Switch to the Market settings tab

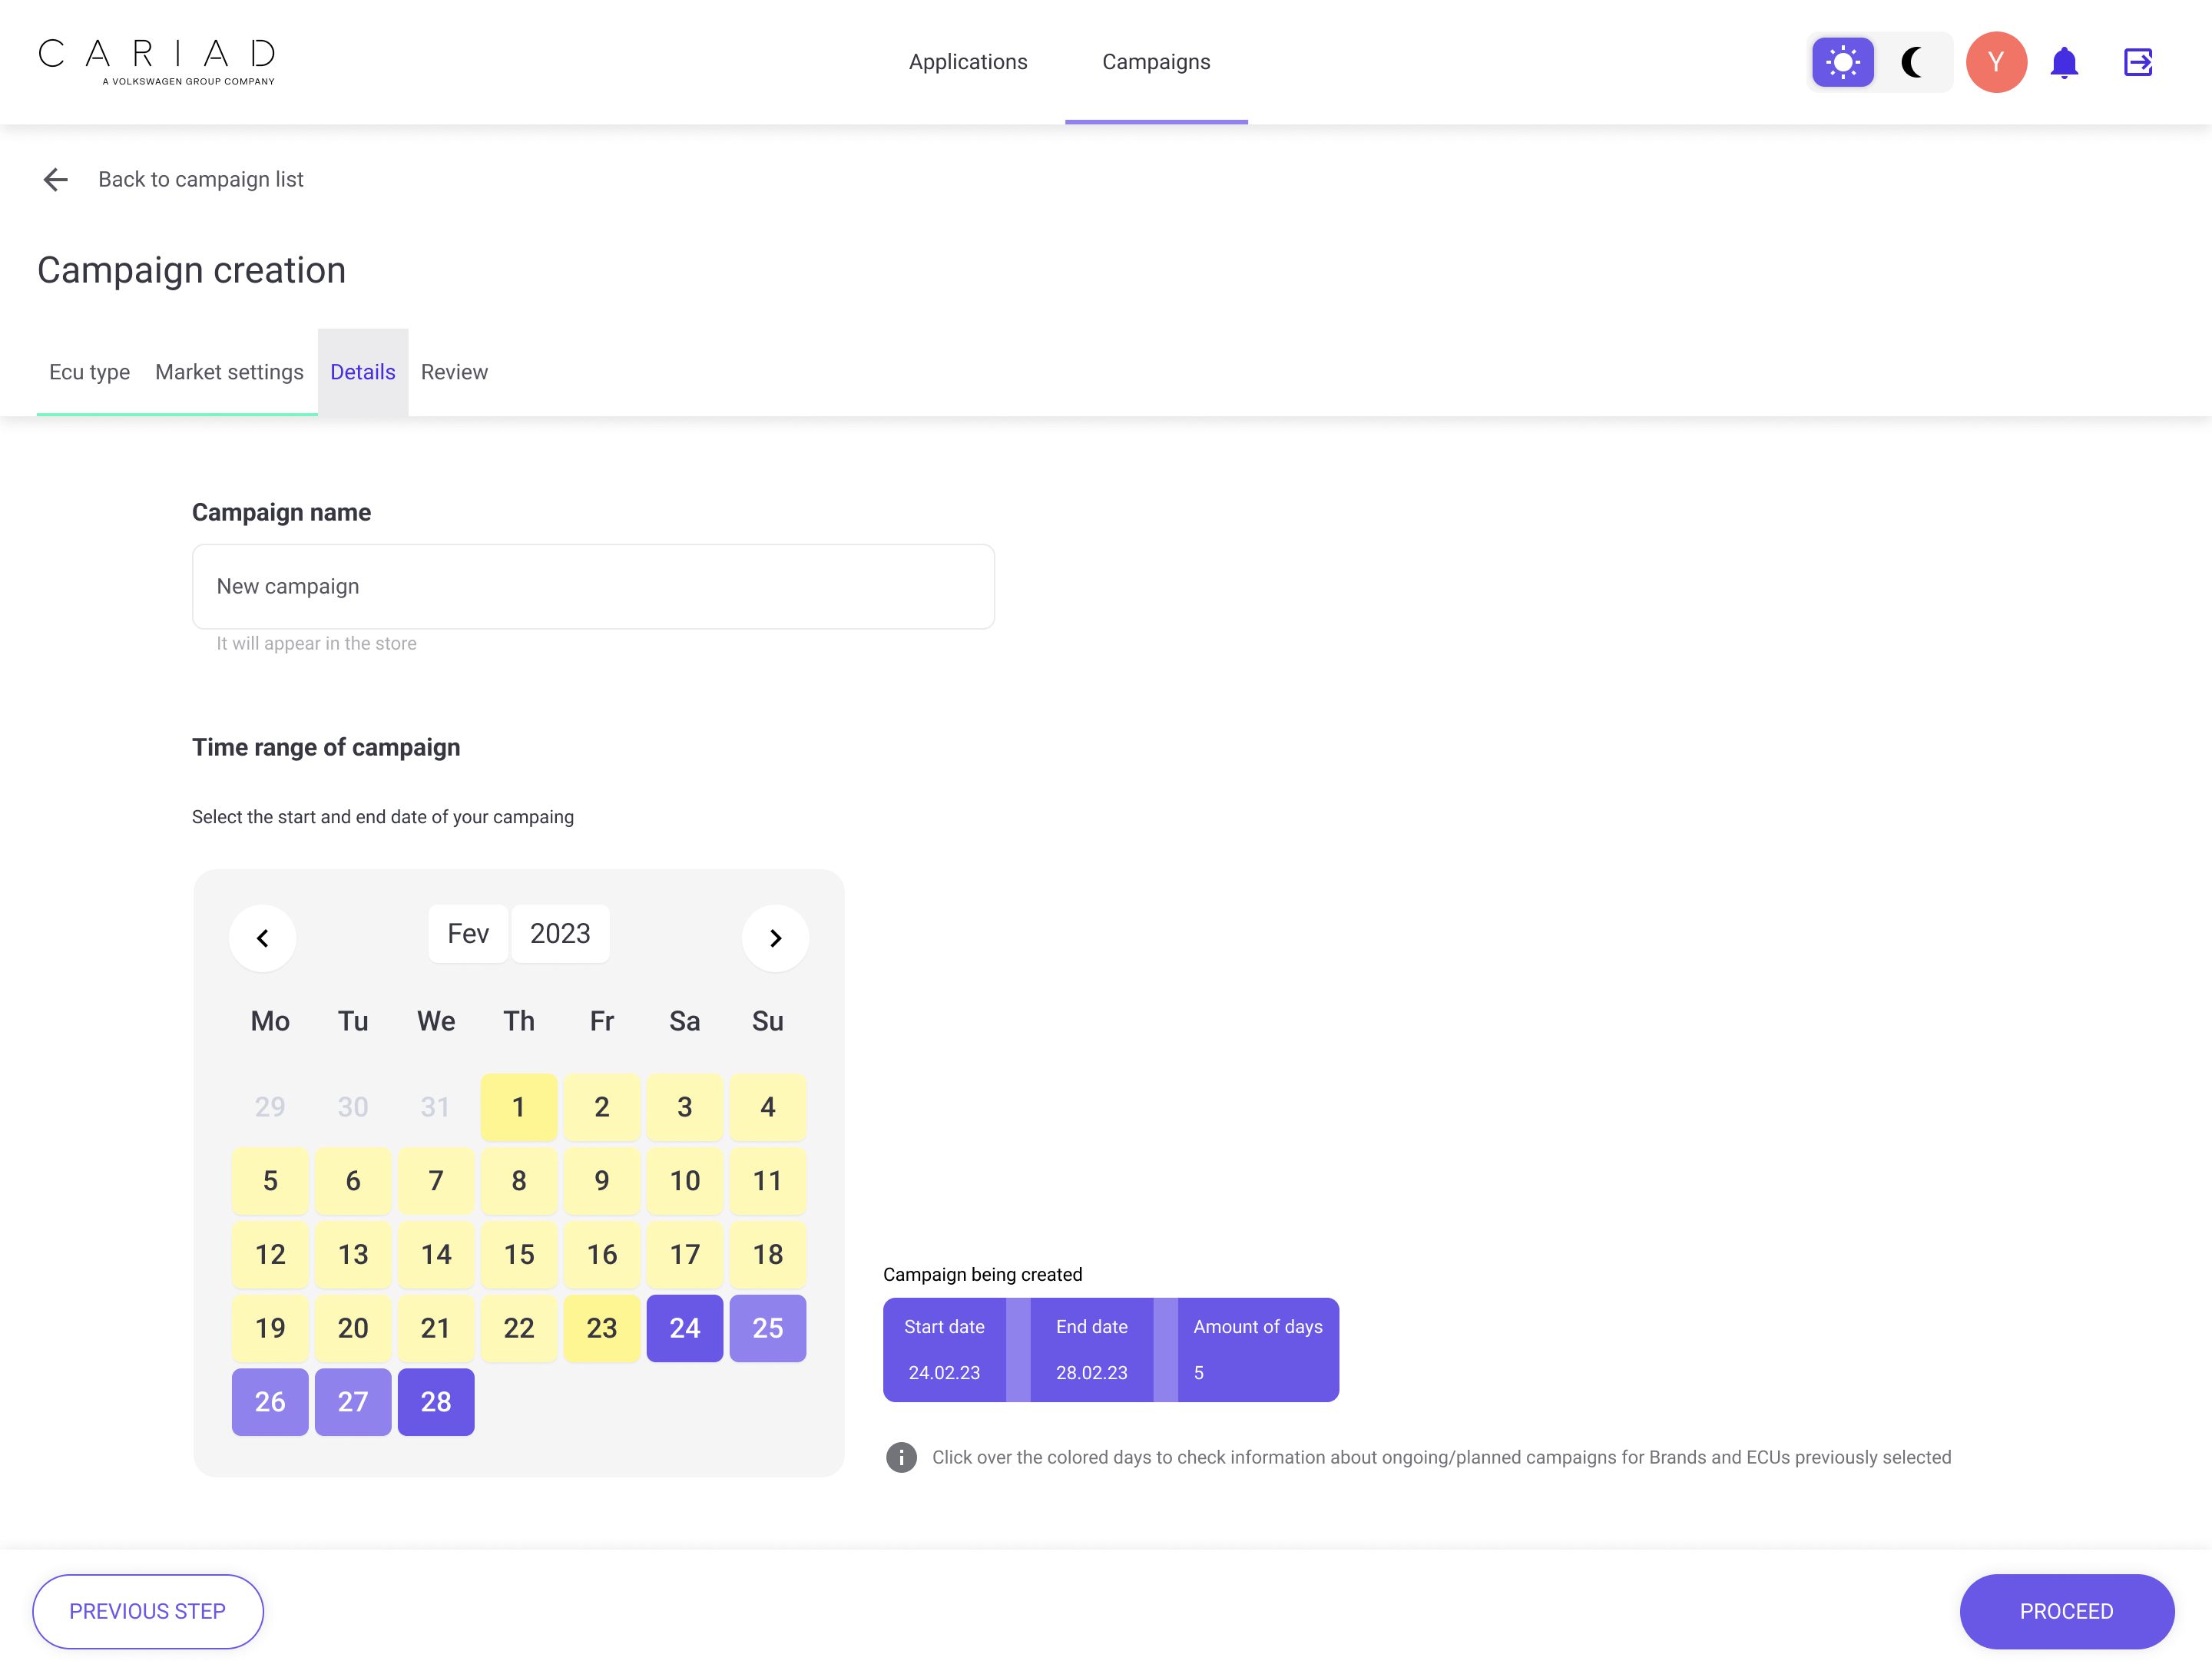coord(229,372)
